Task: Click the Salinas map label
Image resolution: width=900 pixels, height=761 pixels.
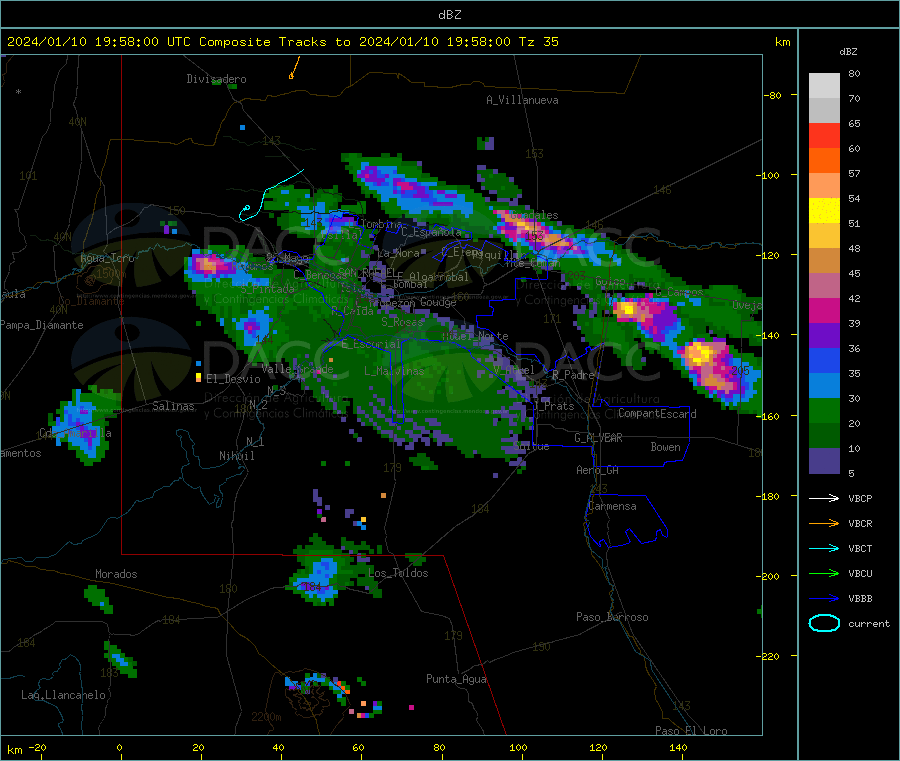Action: pyautogui.click(x=173, y=406)
